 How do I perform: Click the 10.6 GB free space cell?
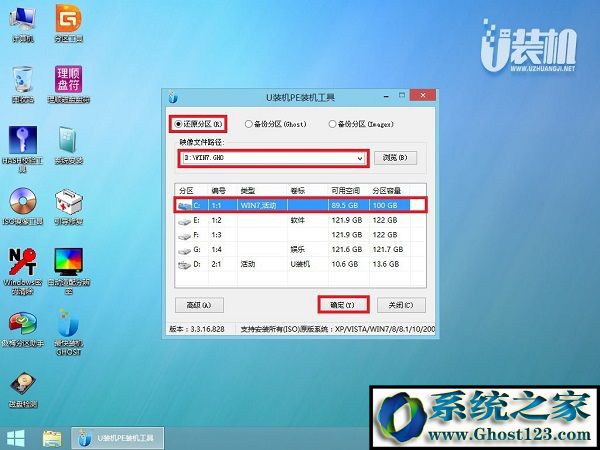[x=345, y=264]
